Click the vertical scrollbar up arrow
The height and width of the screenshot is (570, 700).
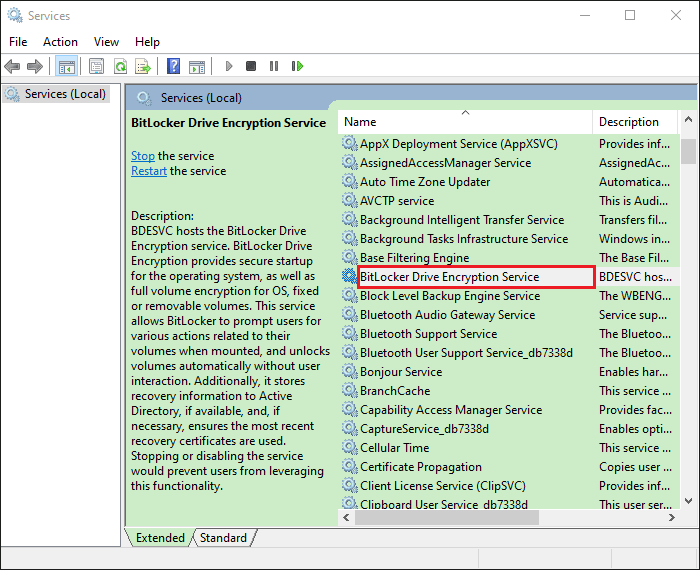click(x=688, y=120)
